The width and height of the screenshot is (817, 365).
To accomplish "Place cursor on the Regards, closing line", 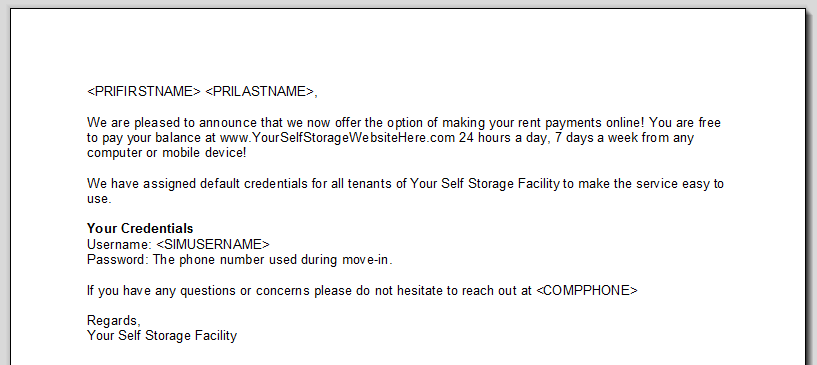I will (114, 321).
